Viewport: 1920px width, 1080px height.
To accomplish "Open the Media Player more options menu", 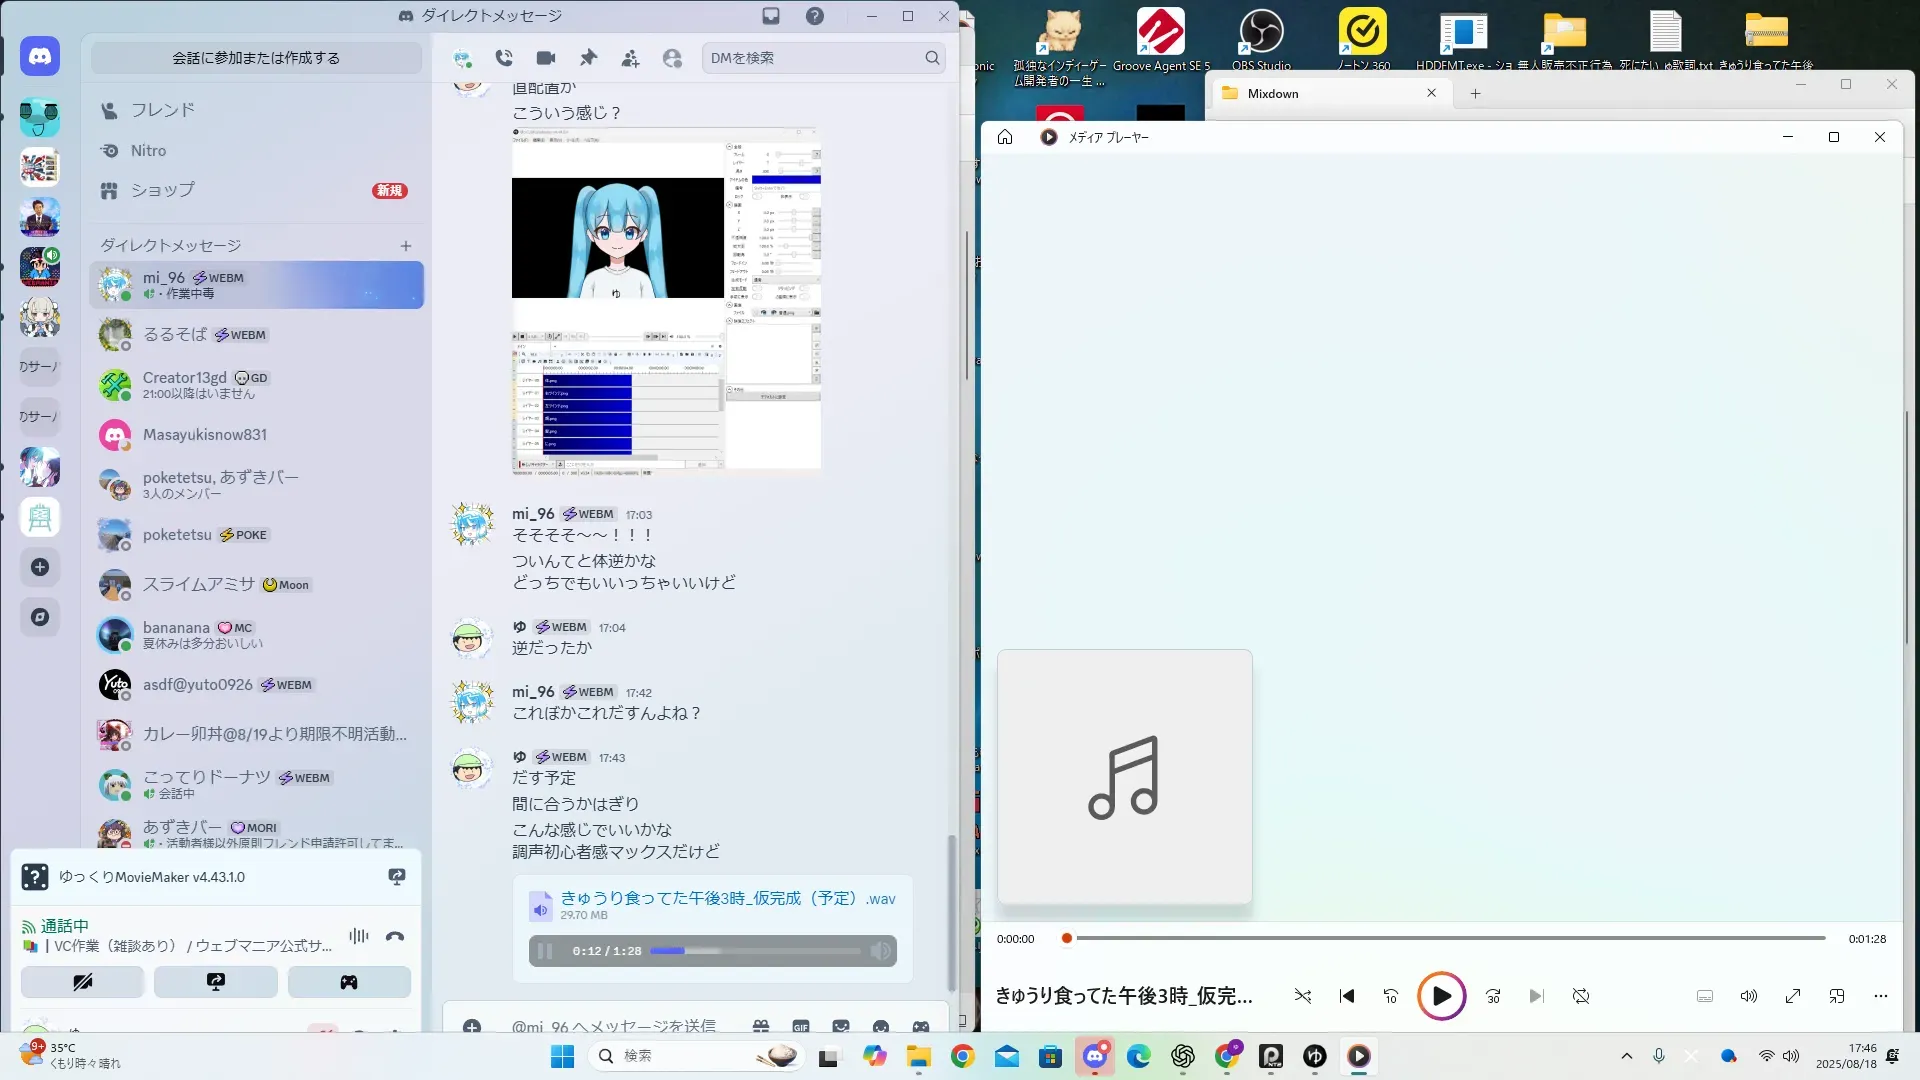I will pos(1881,996).
